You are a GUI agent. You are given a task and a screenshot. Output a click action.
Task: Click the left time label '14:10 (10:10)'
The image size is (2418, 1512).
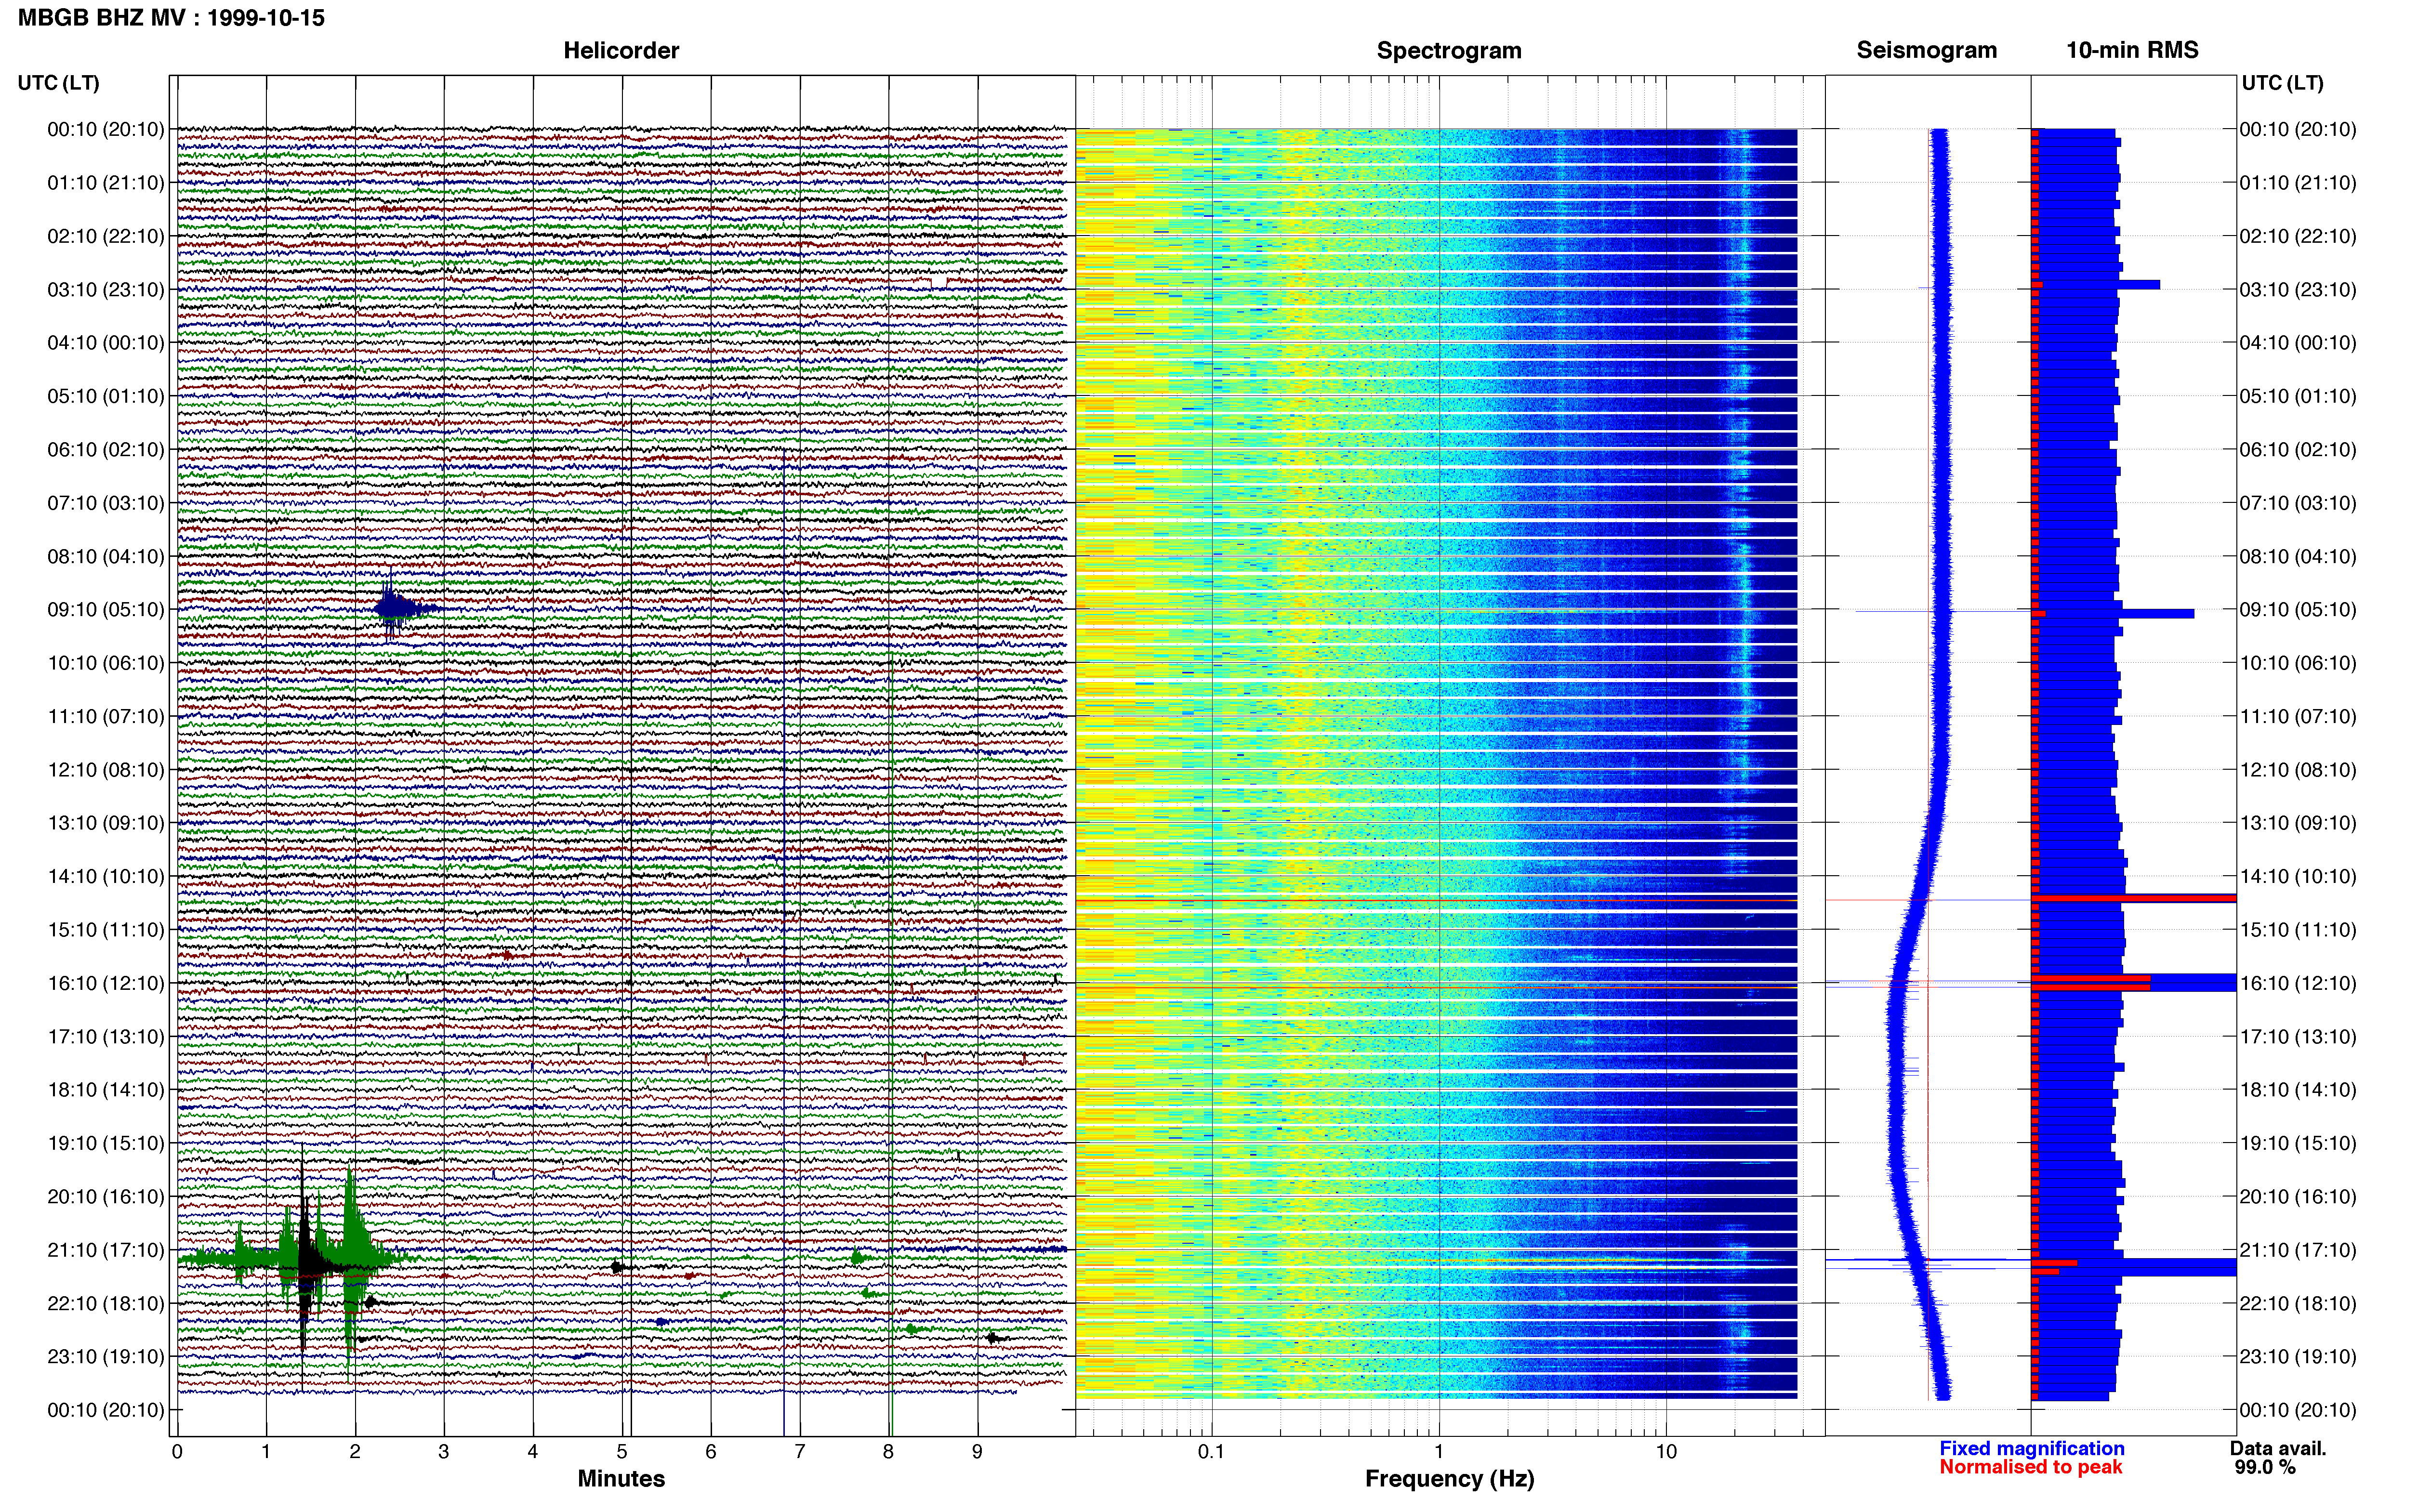[x=105, y=877]
